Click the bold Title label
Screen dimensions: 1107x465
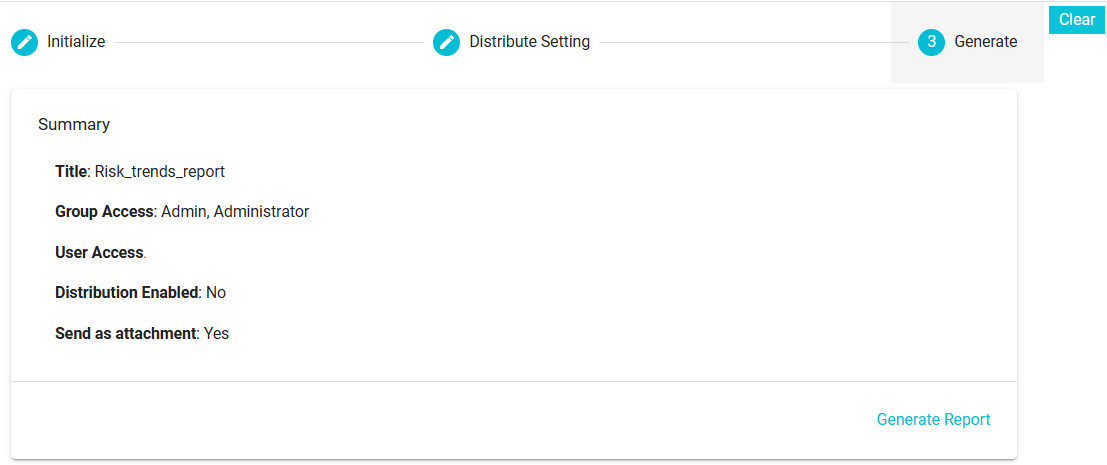(71, 171)
